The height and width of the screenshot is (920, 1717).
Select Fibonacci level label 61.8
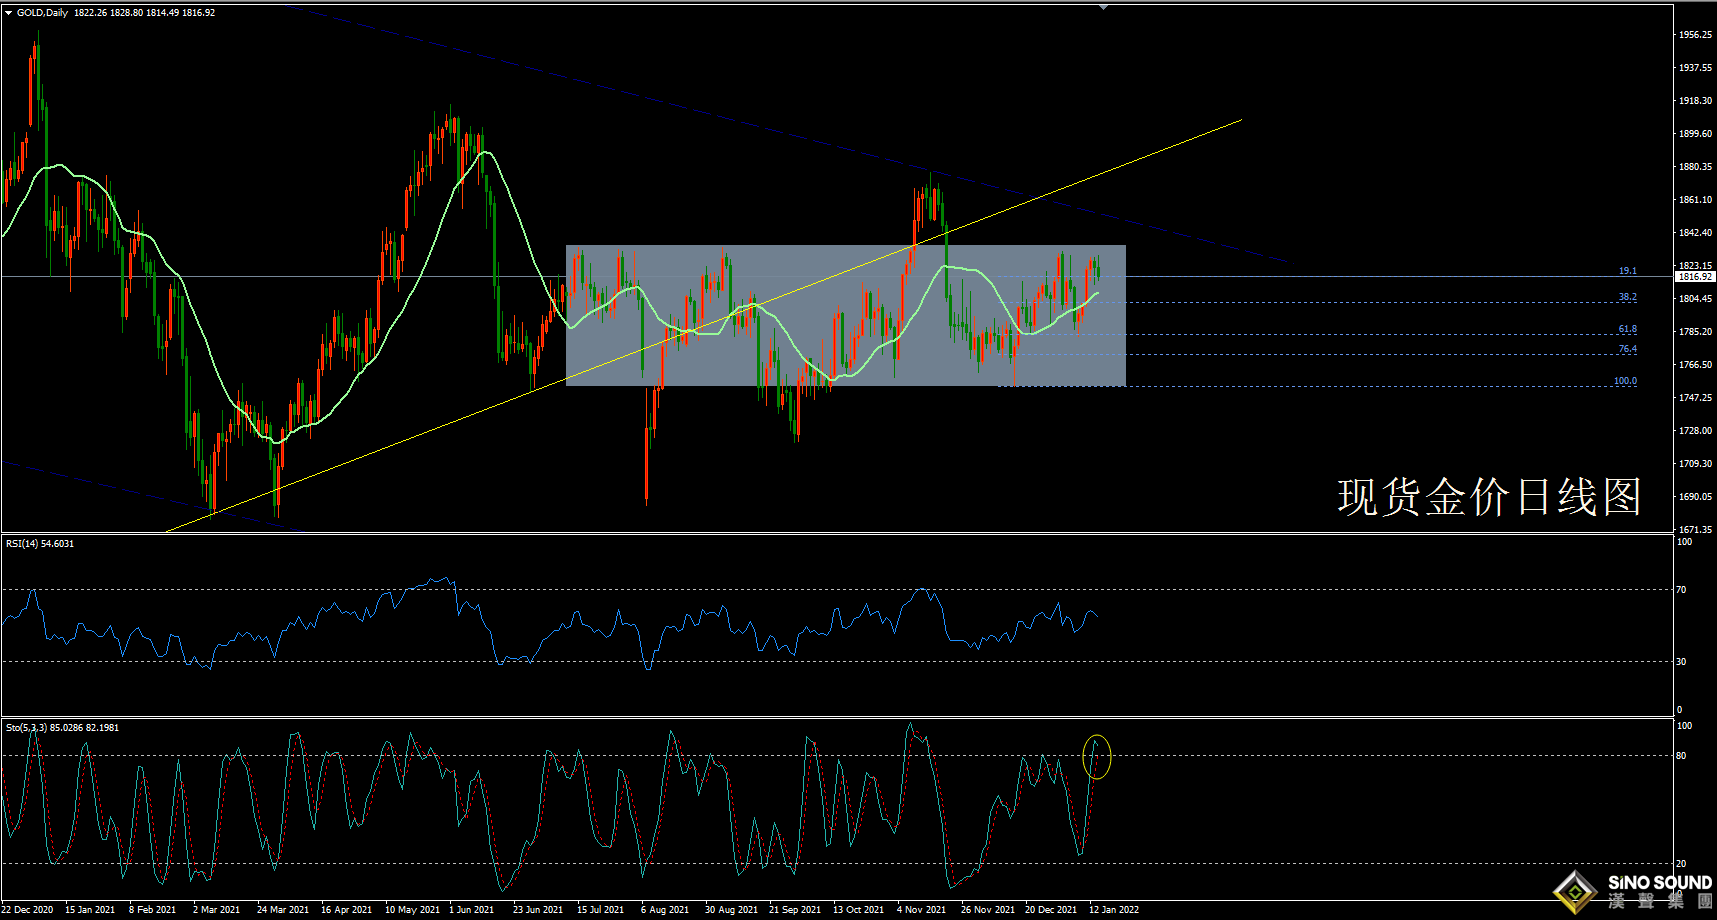pyautogui.click(x=1628, y=329)
